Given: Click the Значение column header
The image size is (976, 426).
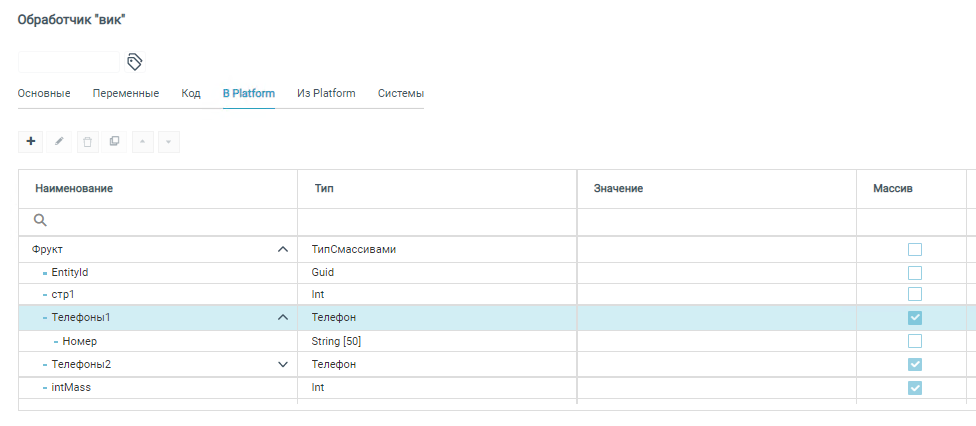Looking at the screenshot, I should 617,188.
